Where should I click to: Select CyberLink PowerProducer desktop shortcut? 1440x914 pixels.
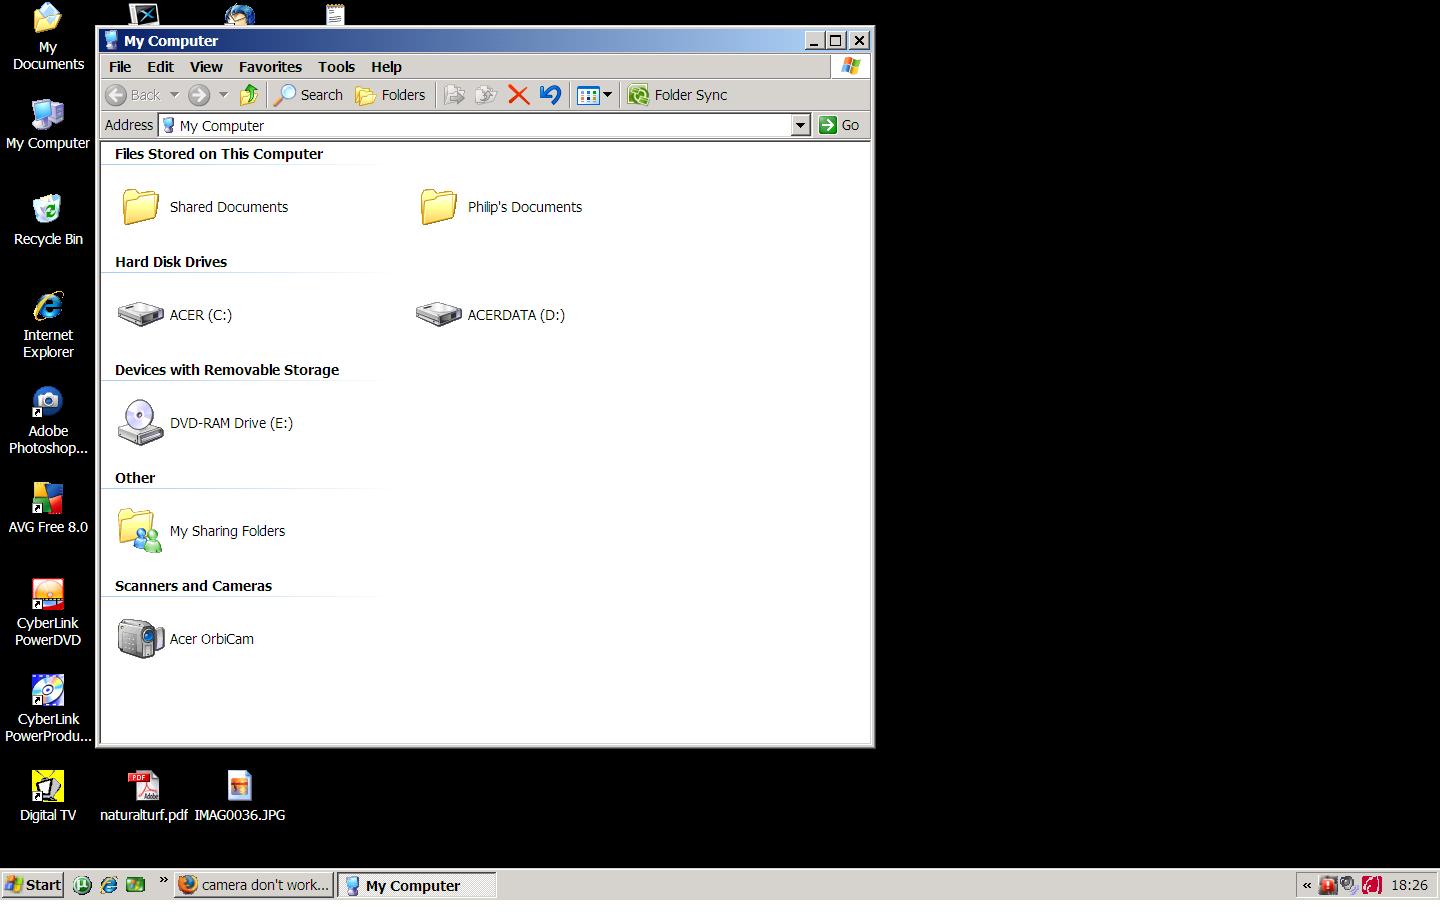[x=48, y=709]
